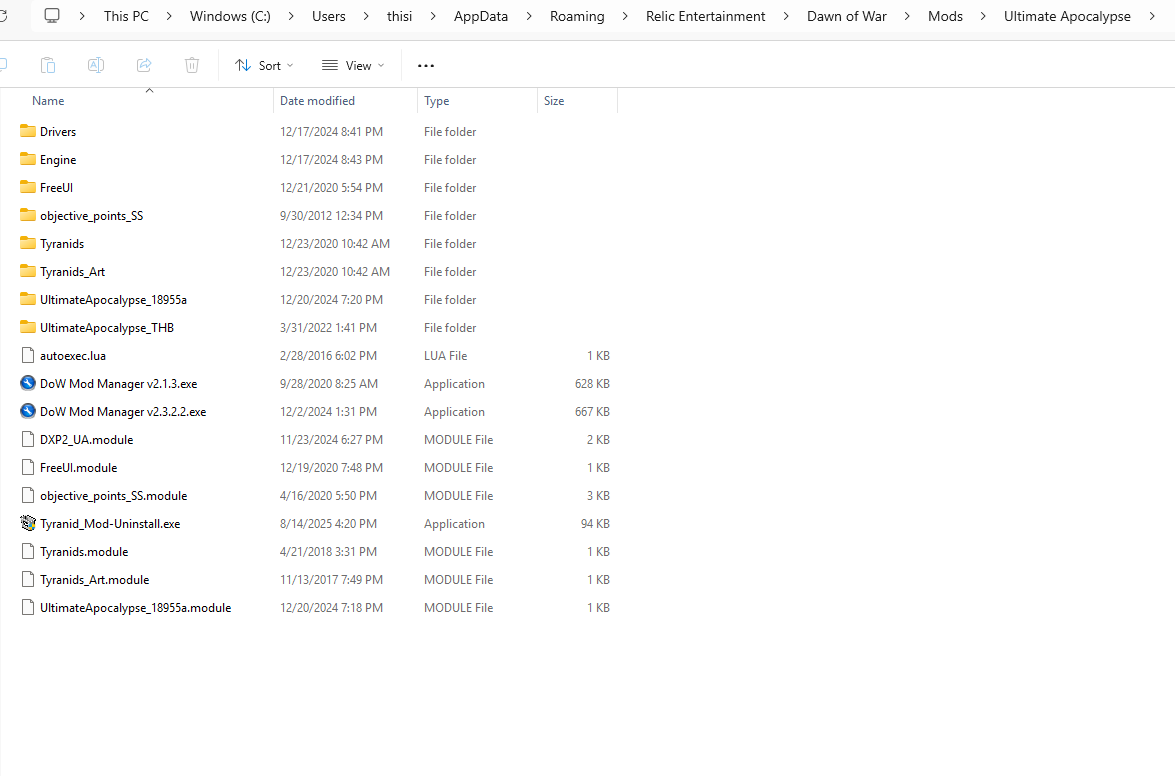This screenshot has height=776, width=1175.
Task: Select the Tyranids folder icon
Action: (x=28, y=243)
